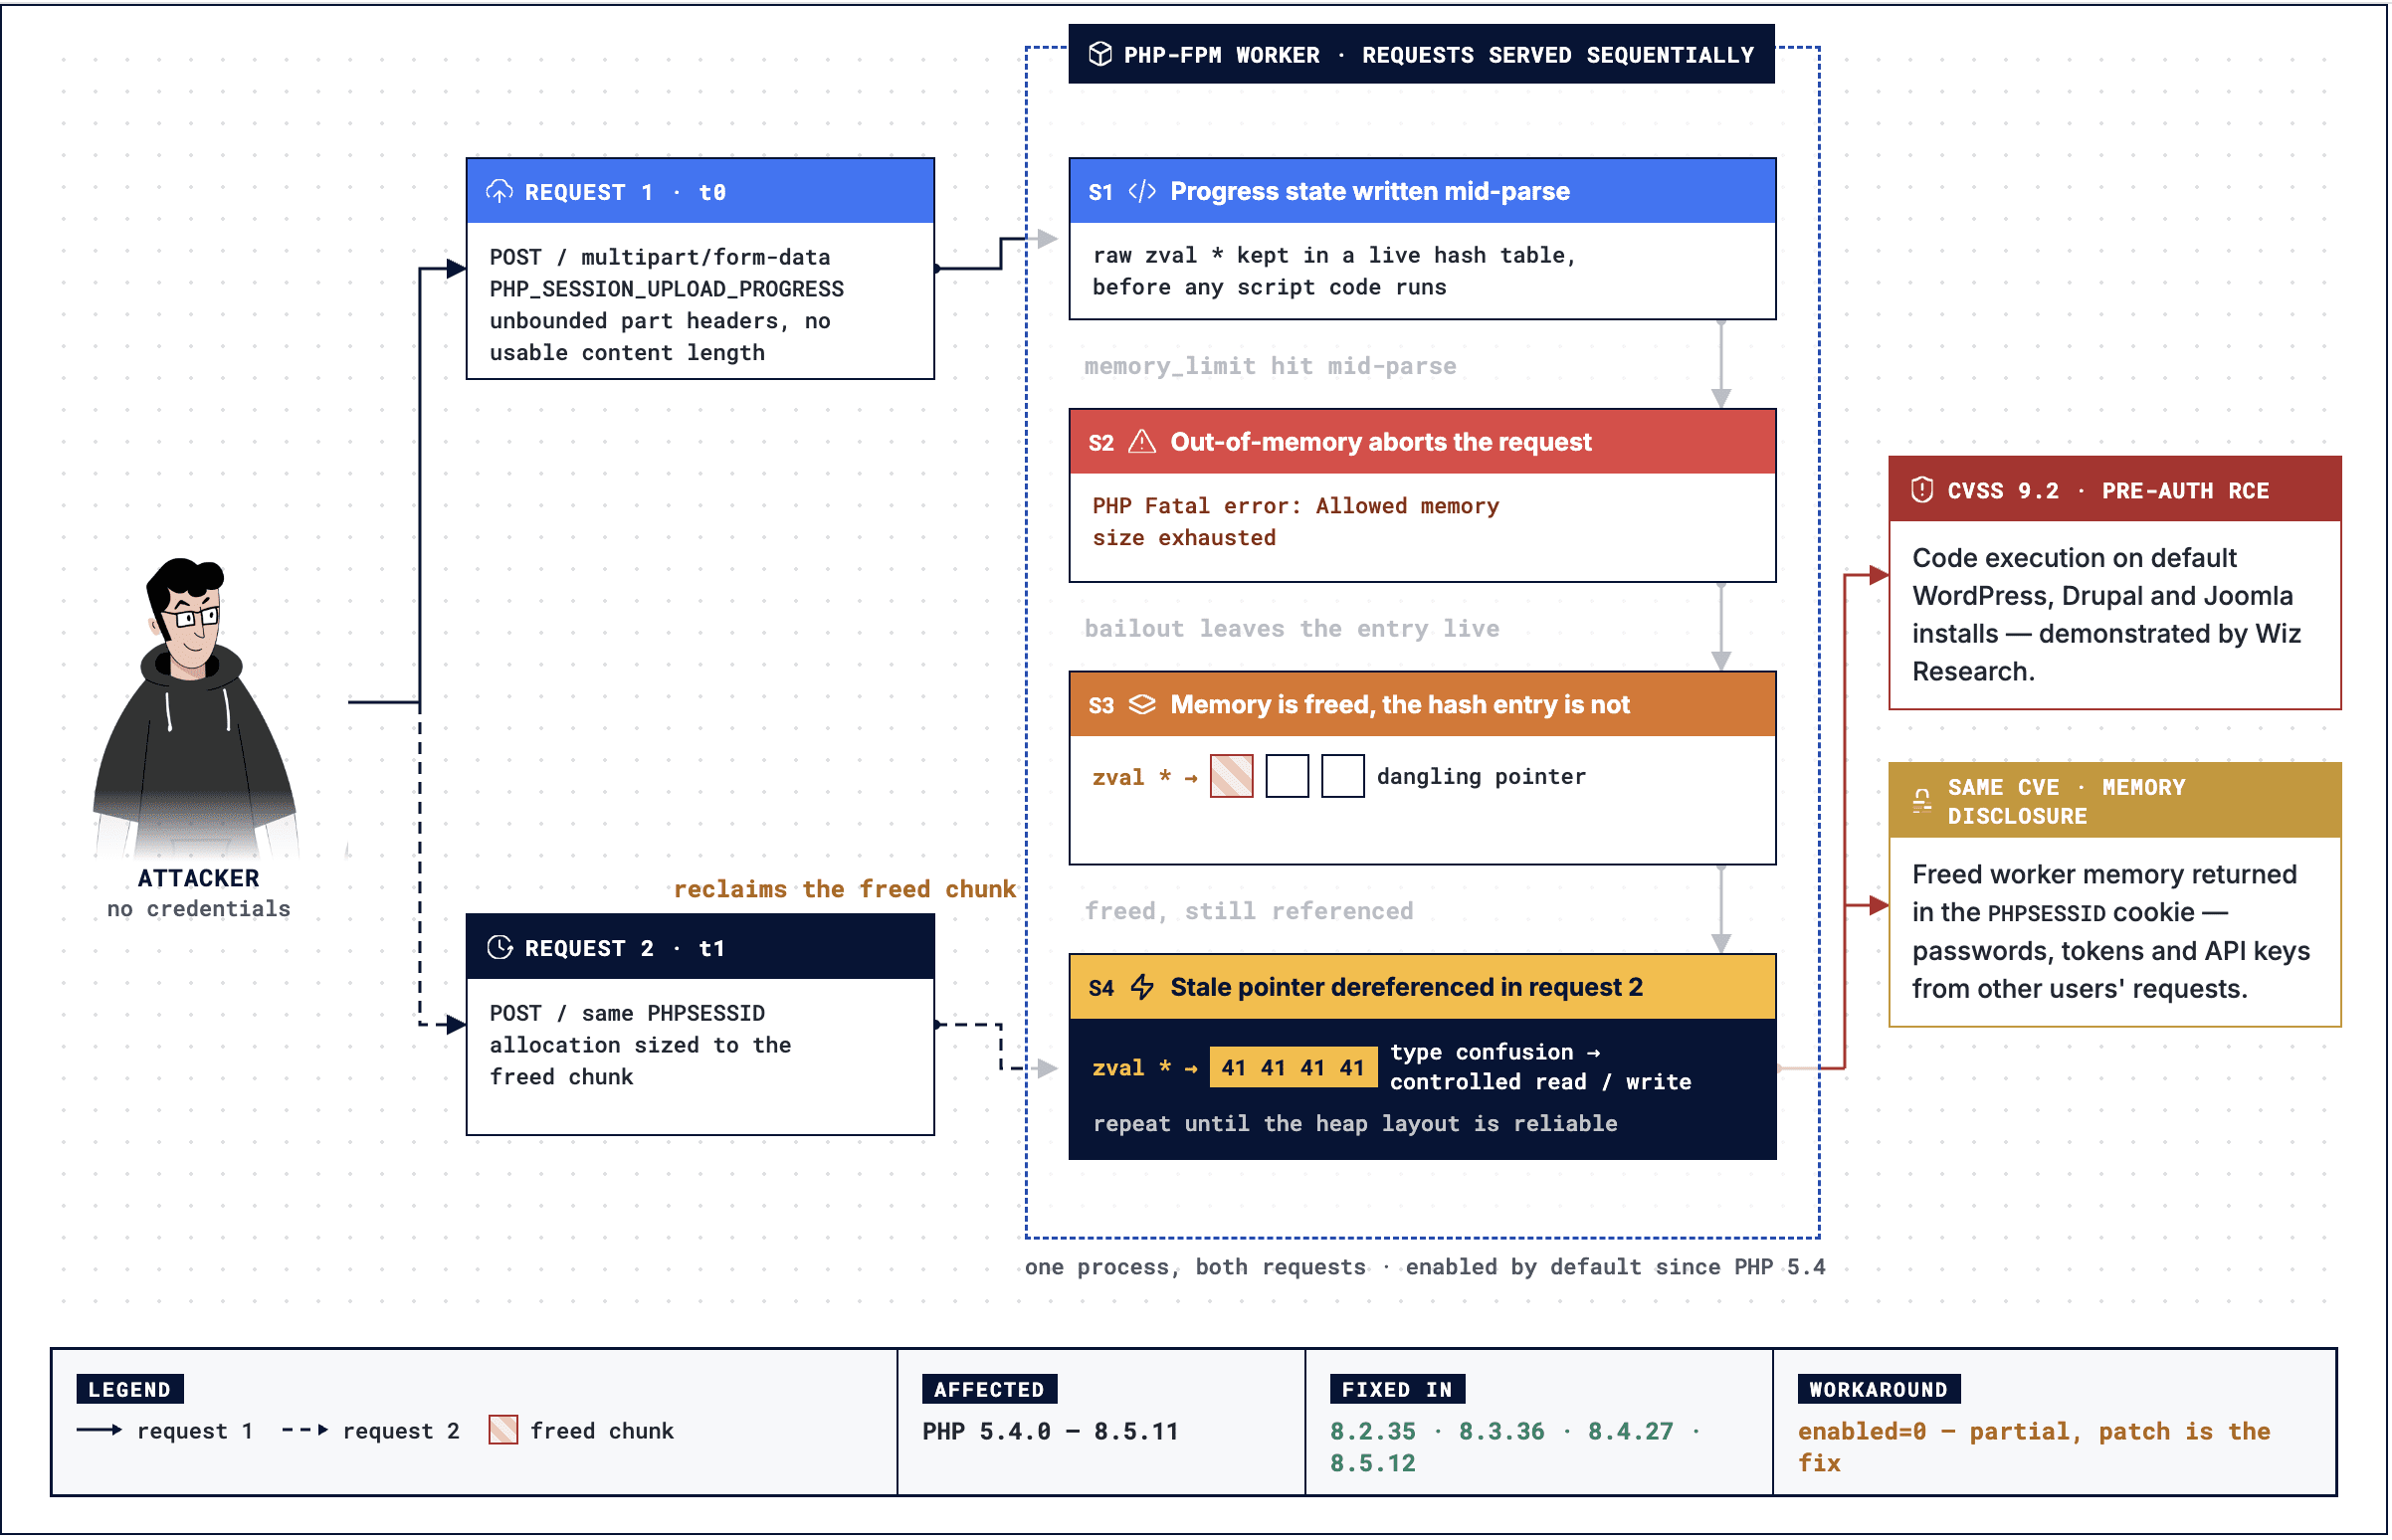The width and height of the screenshot is (2392, 1540).
Task: Click the 'S4' step label
Action: [x=1102, y=989]
